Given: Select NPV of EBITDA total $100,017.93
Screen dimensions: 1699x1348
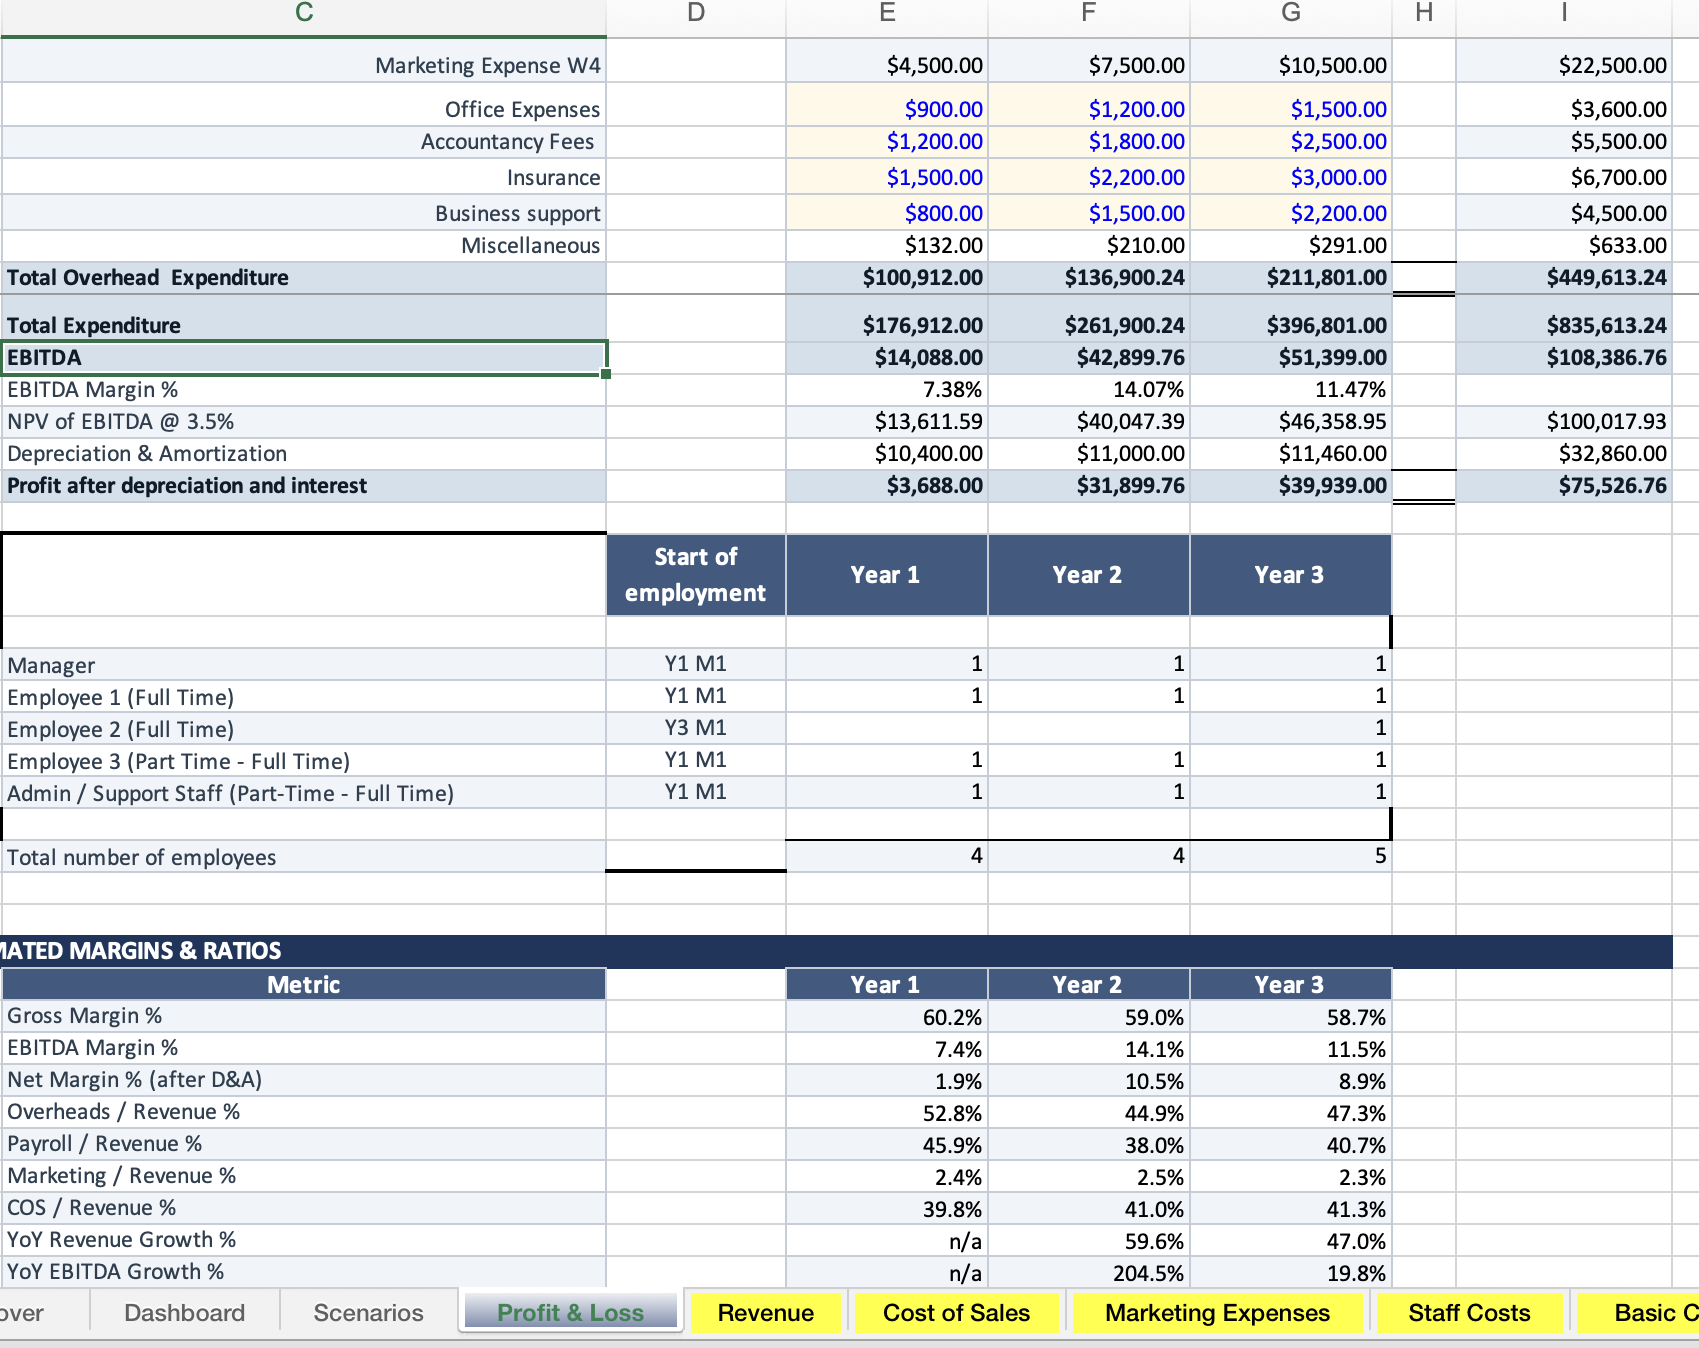Looking at the screenshot, I should click(1564, 422).
